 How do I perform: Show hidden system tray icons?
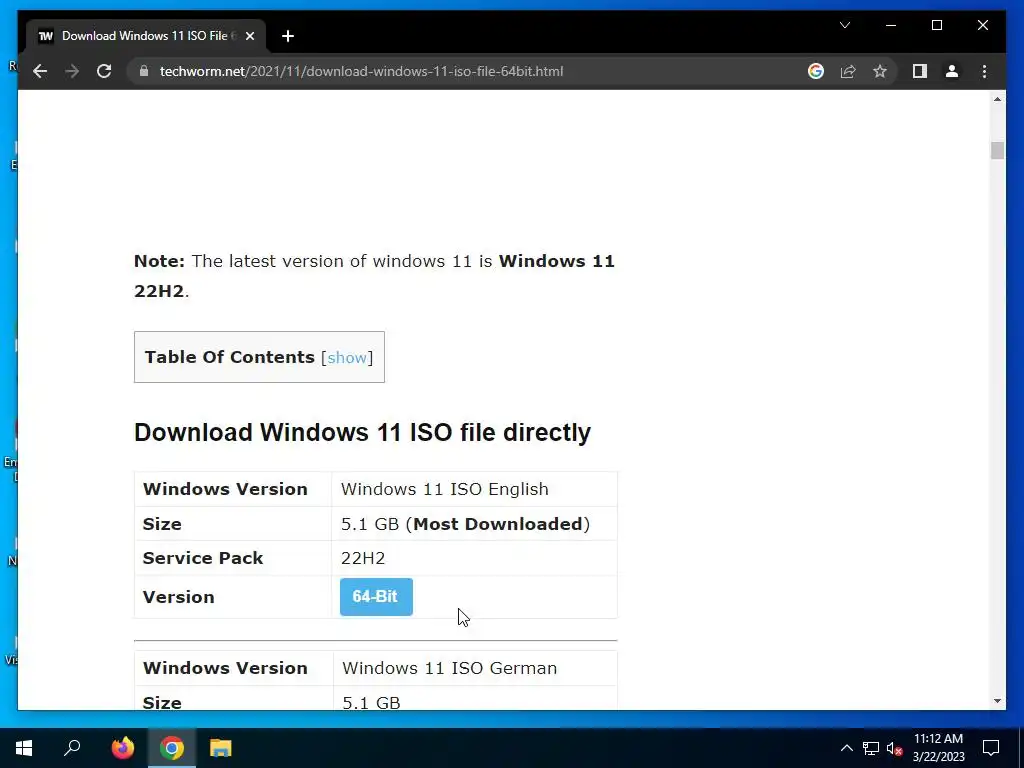point(846,748)
